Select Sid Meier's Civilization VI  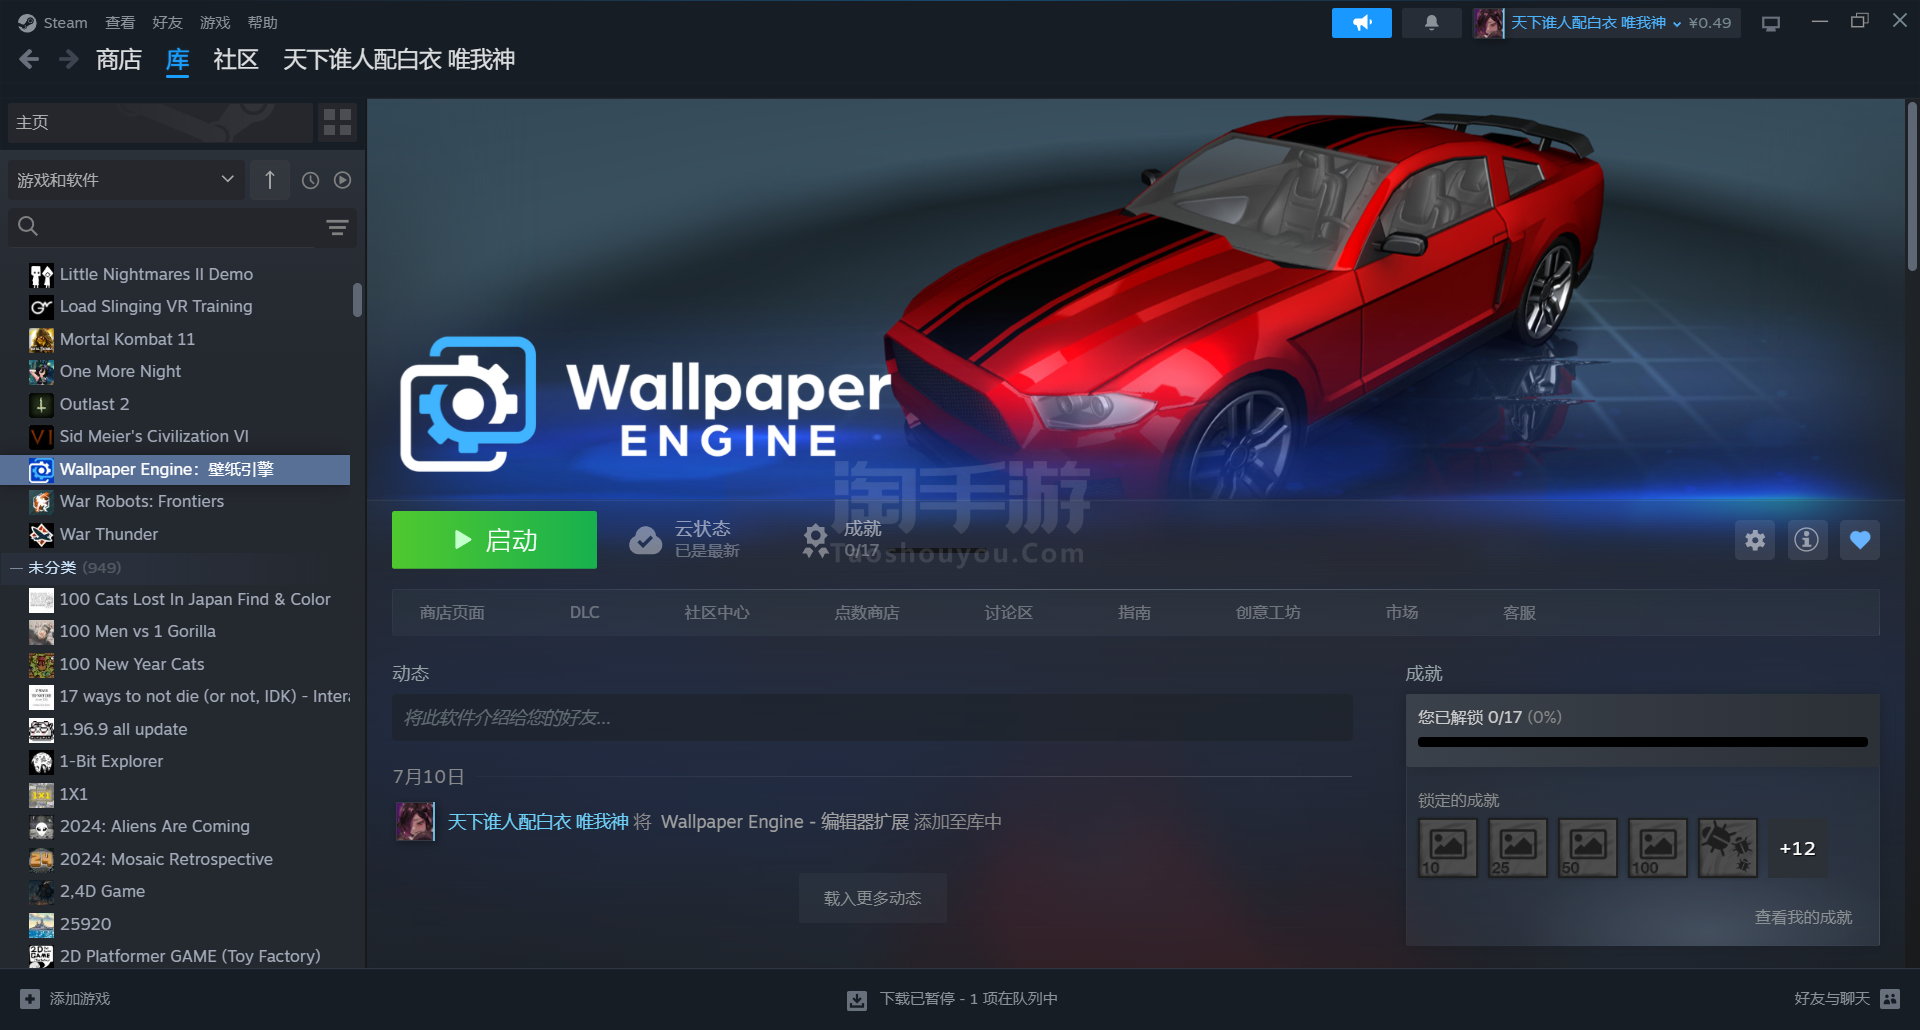tap(176, 436)
